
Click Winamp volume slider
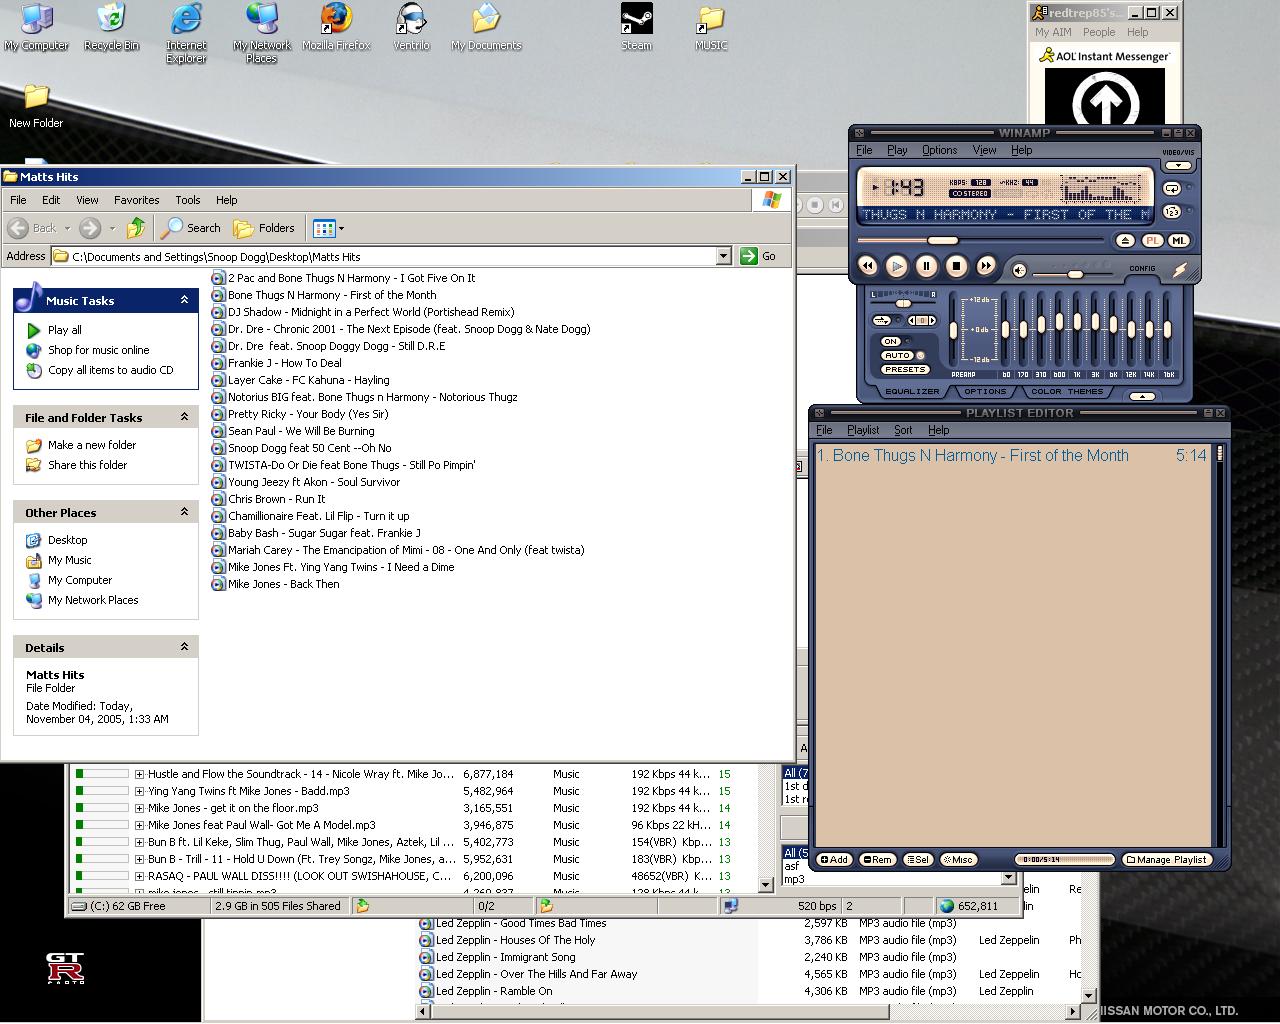[x=1072, y=274]
